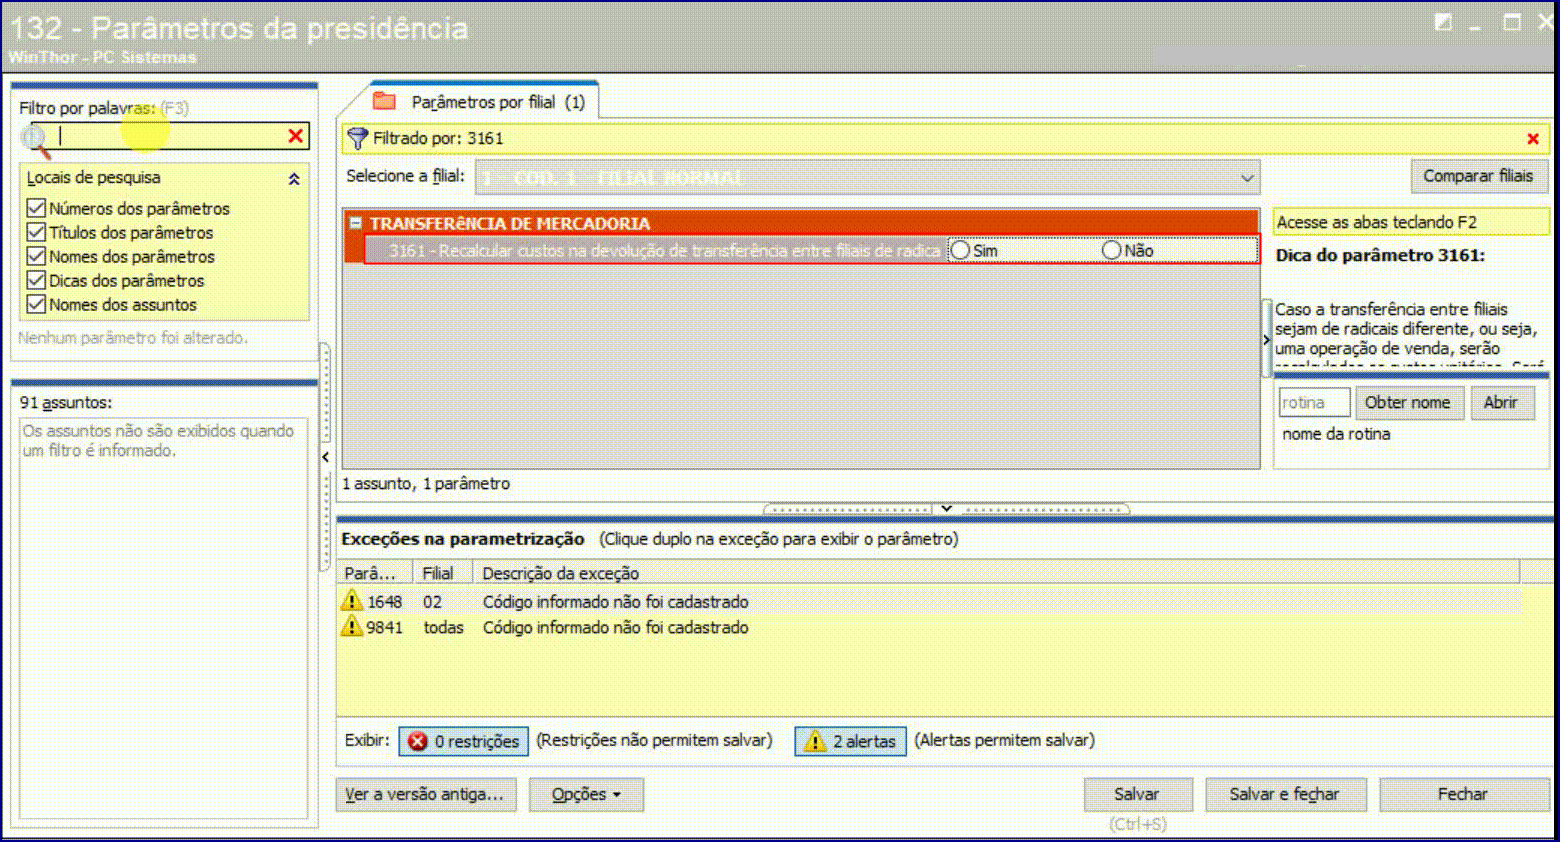This screenshot has height=842, width=1560.
Task: Click the Abrir button
Action: coord(1500,402)
